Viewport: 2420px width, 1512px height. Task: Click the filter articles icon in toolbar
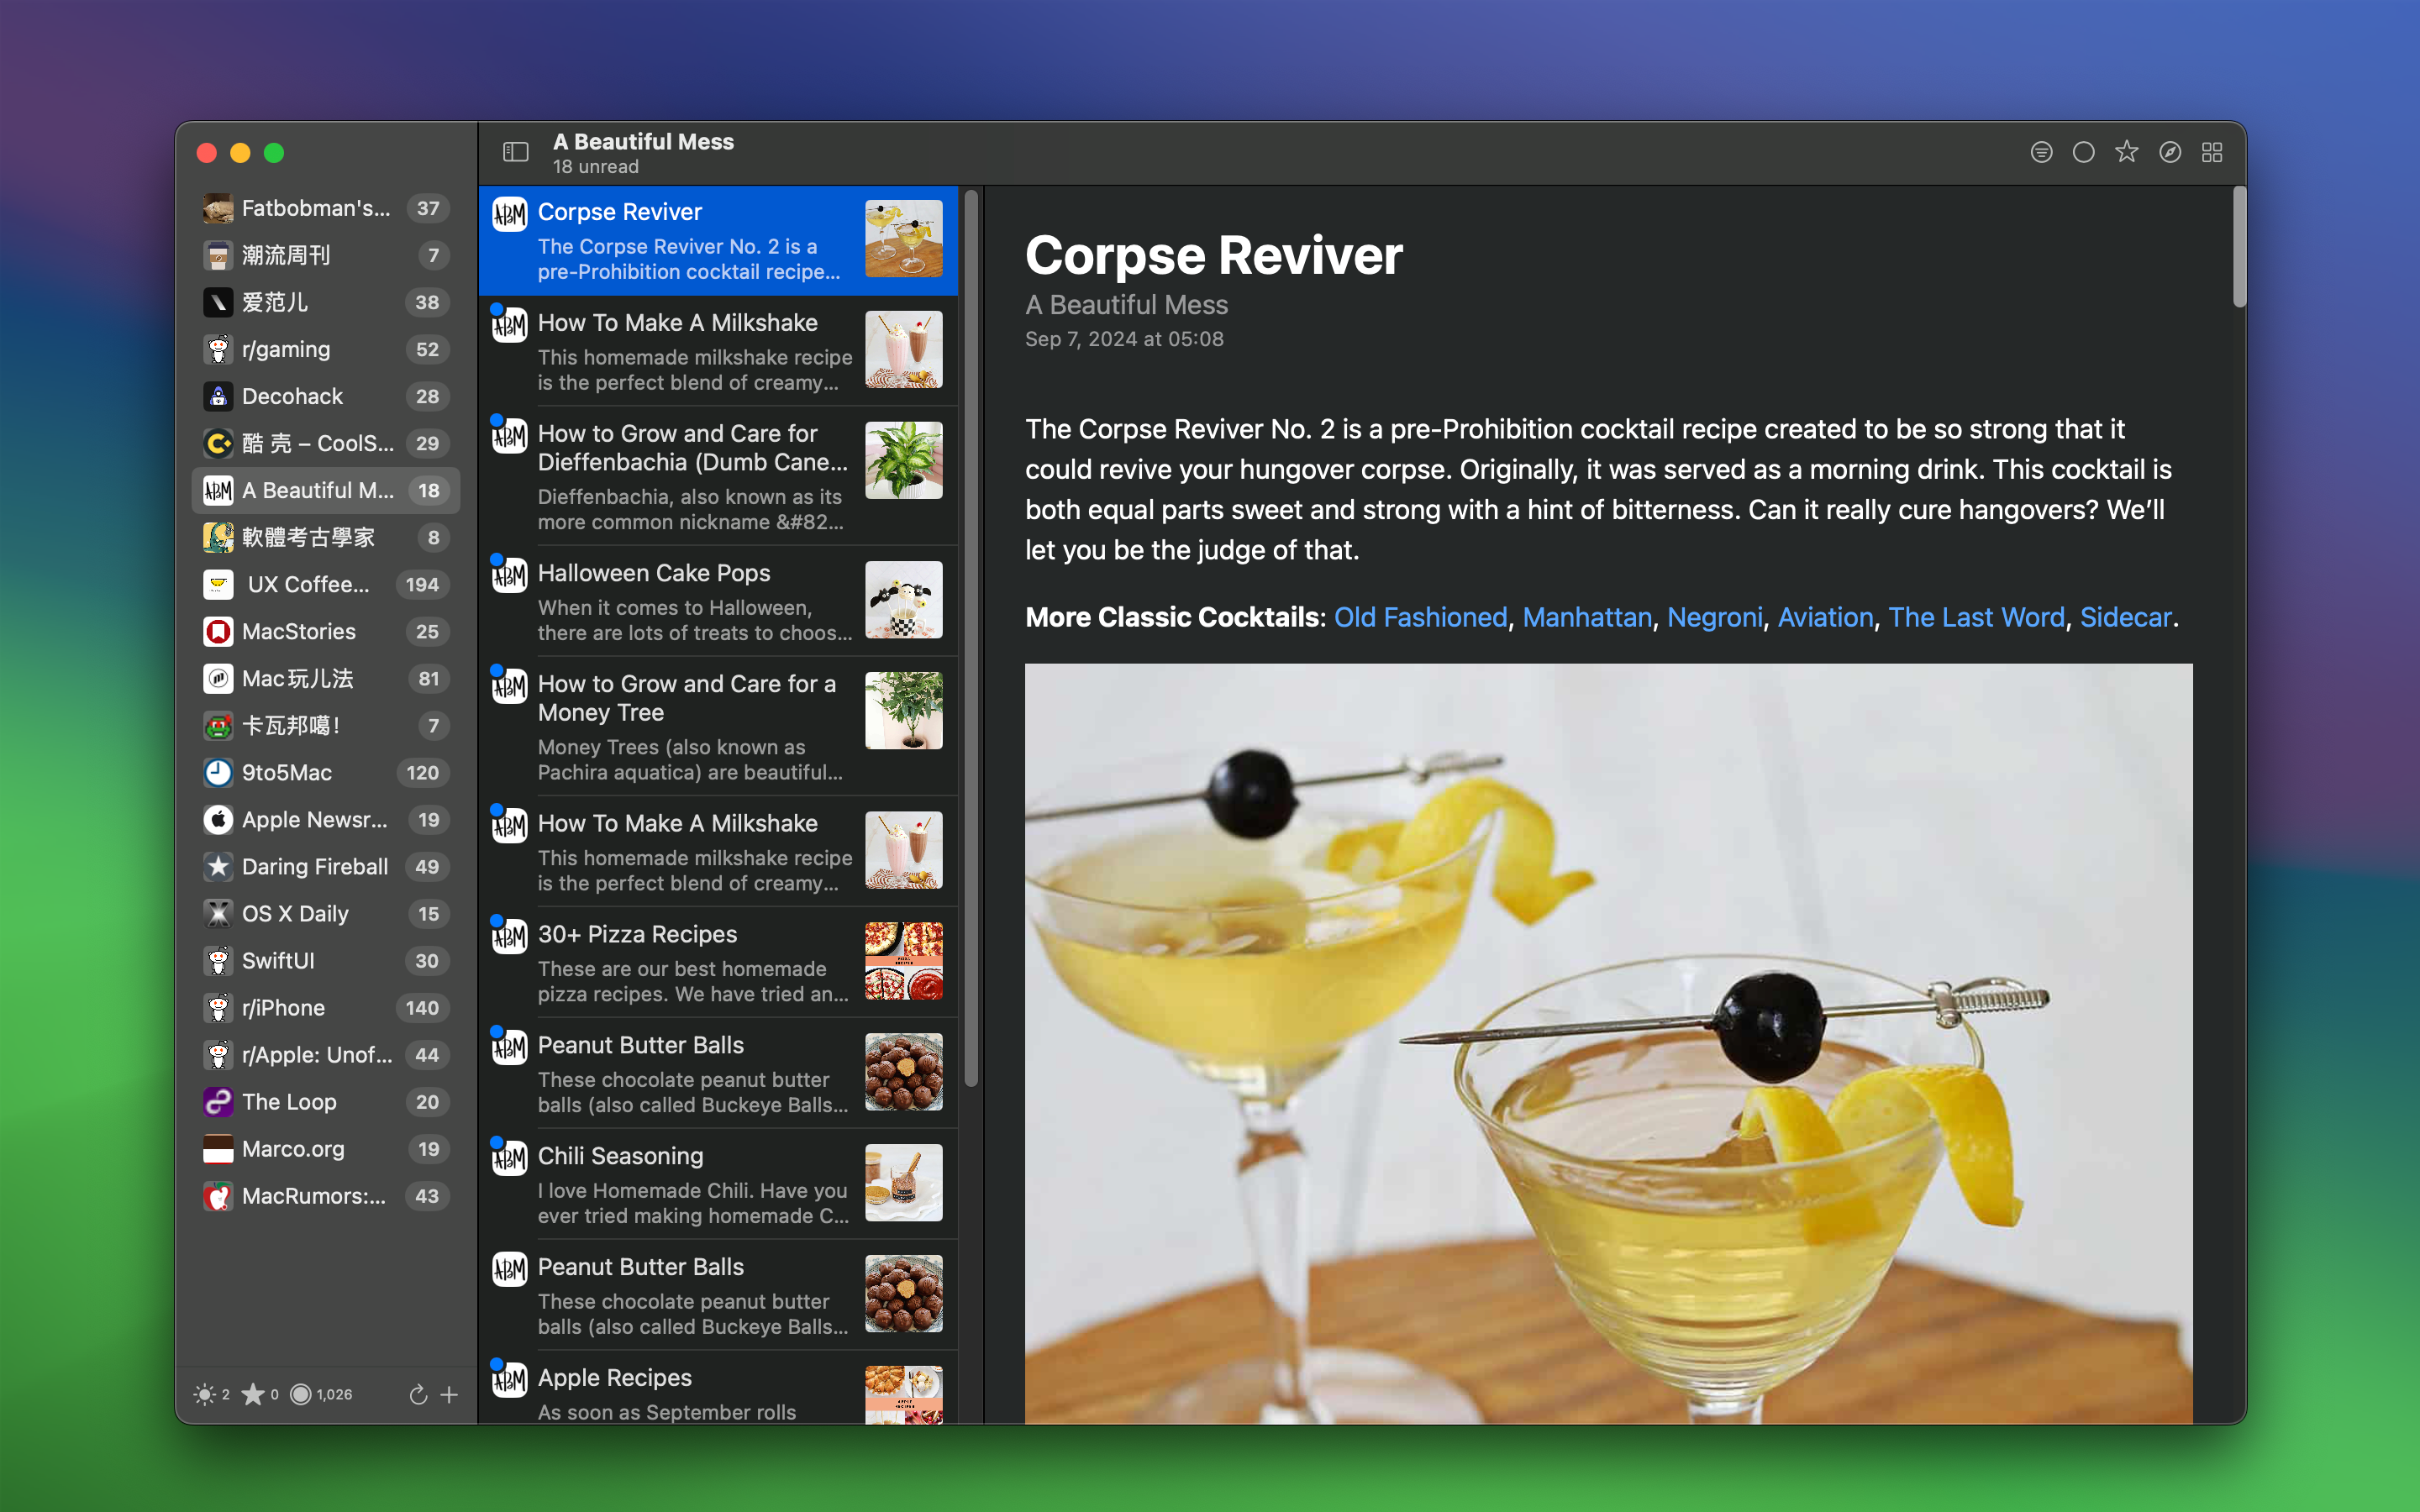pos(2041,152)
